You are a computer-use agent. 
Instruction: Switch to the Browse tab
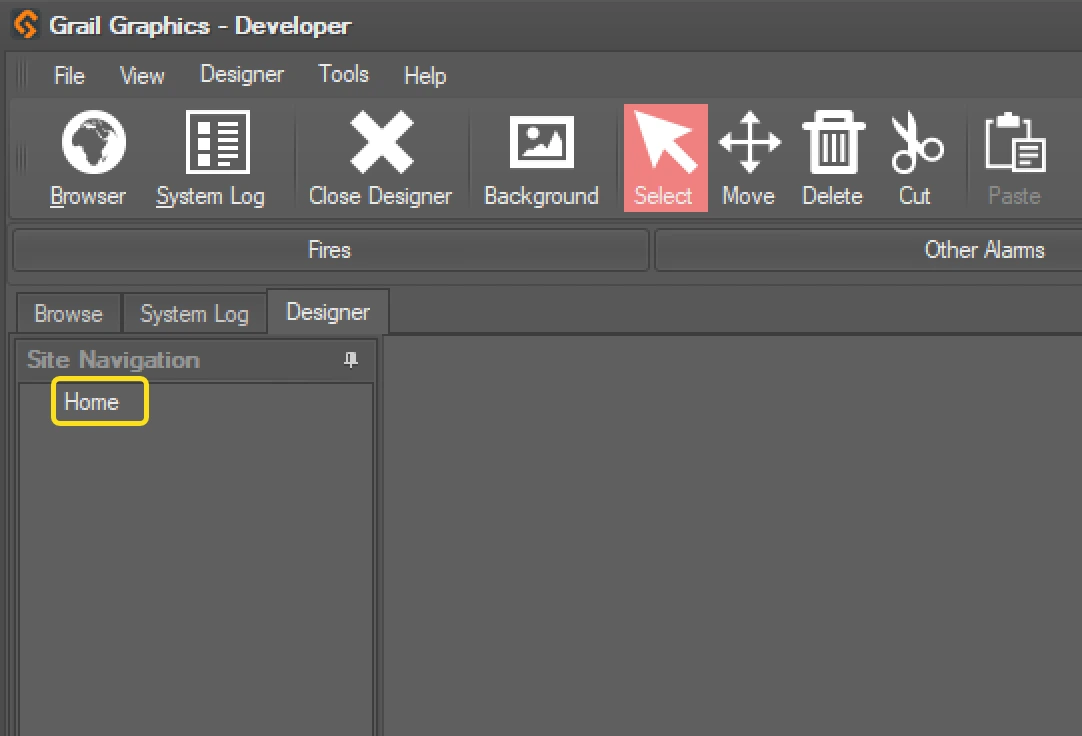(68, 313)
